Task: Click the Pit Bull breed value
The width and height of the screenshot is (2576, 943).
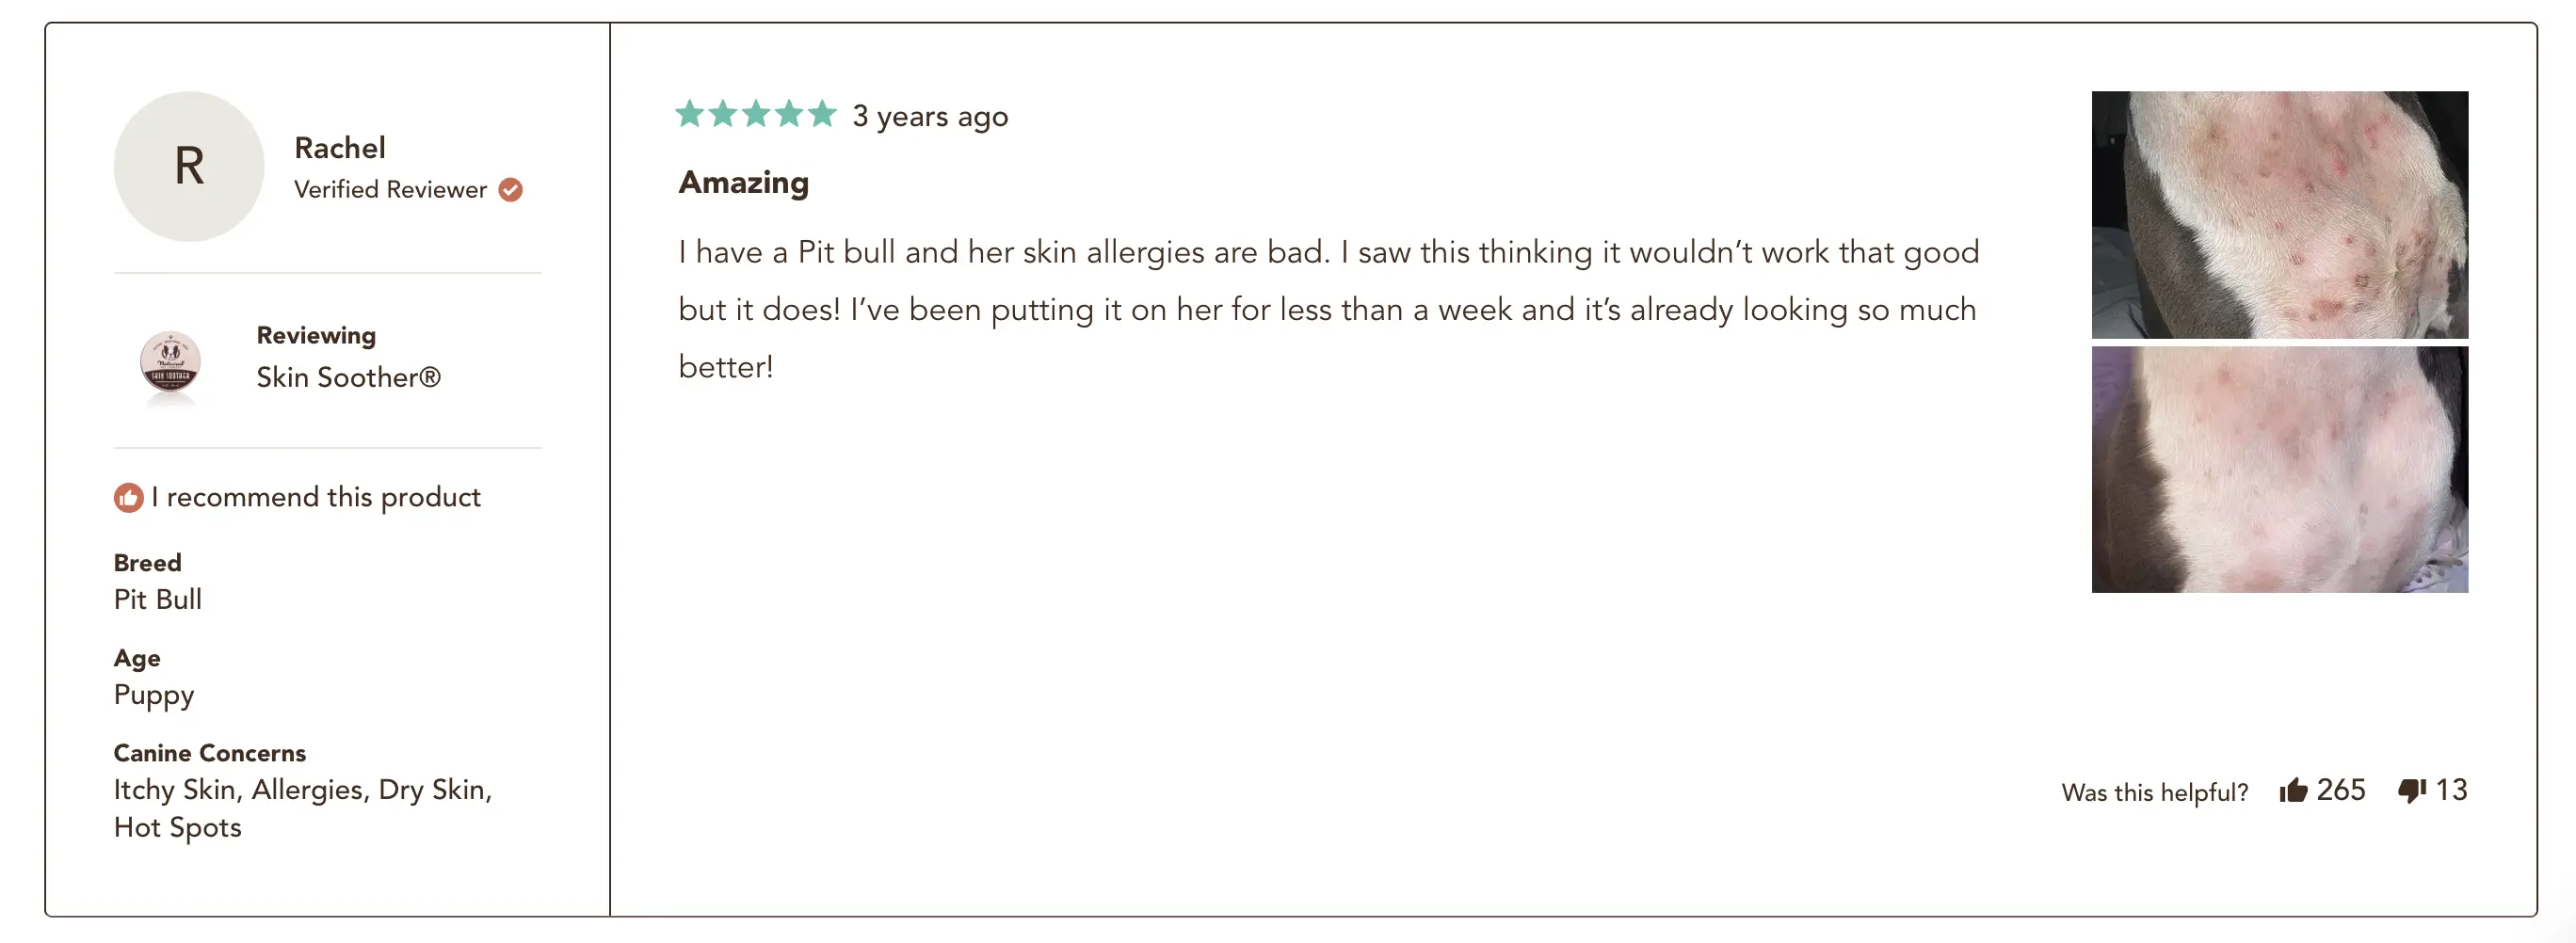Action: (158, 599)
